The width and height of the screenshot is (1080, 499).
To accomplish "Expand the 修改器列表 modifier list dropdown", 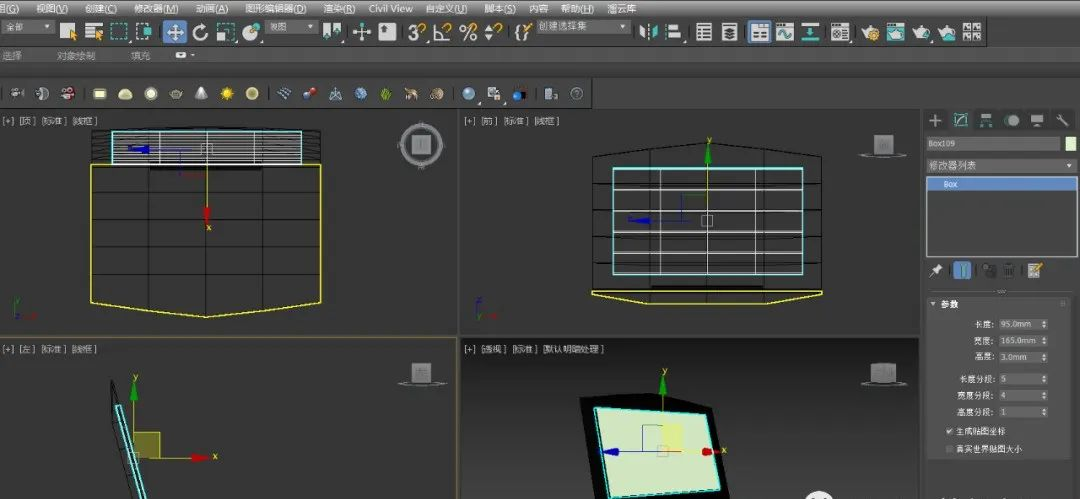I will point(1001,166).
